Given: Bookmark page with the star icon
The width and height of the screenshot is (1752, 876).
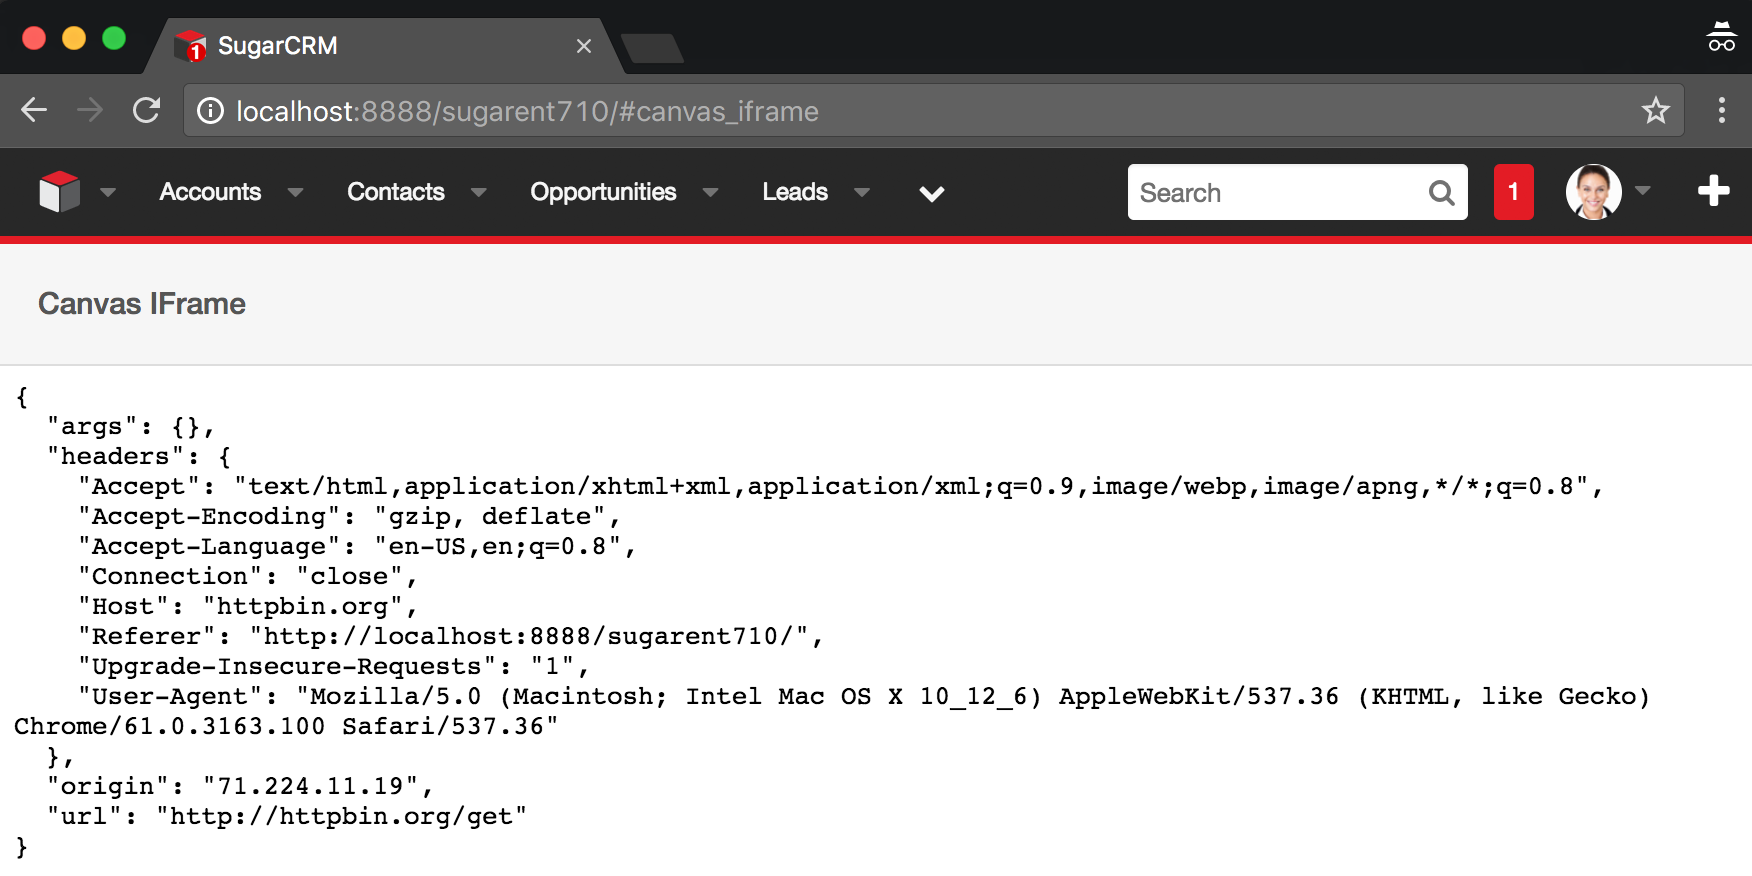Looking at the screenshot, I should point(1655,111).
